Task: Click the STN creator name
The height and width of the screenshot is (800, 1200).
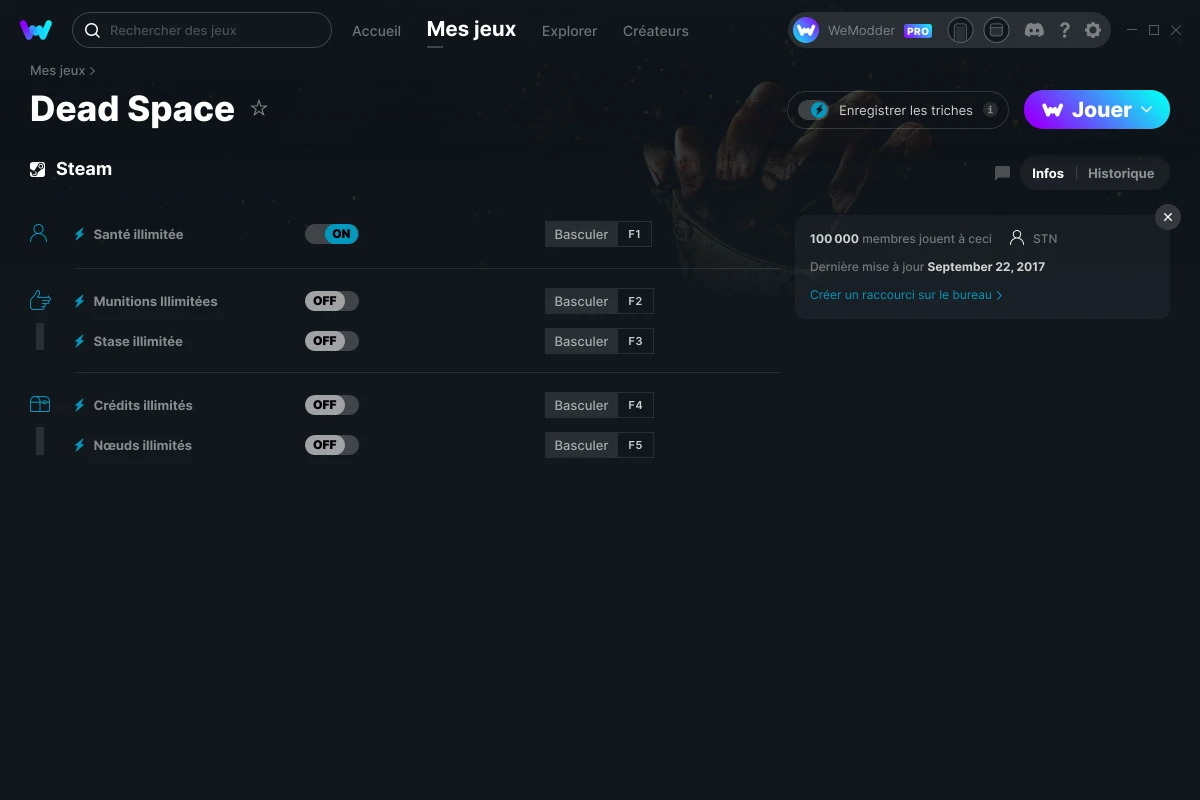Action: [x=1045, y=239]
